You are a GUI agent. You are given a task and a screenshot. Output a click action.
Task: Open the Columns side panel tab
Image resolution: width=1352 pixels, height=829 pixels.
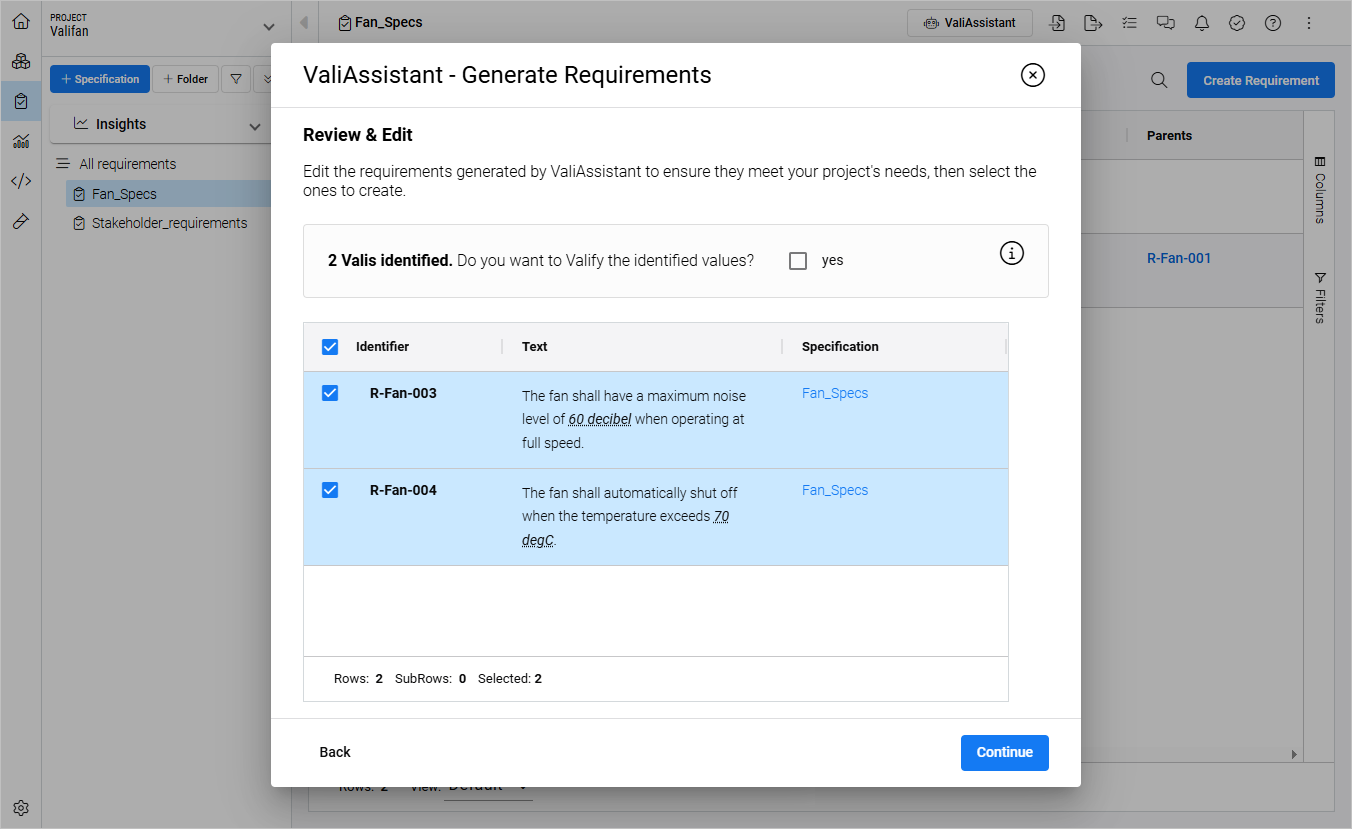point(1320,190)
